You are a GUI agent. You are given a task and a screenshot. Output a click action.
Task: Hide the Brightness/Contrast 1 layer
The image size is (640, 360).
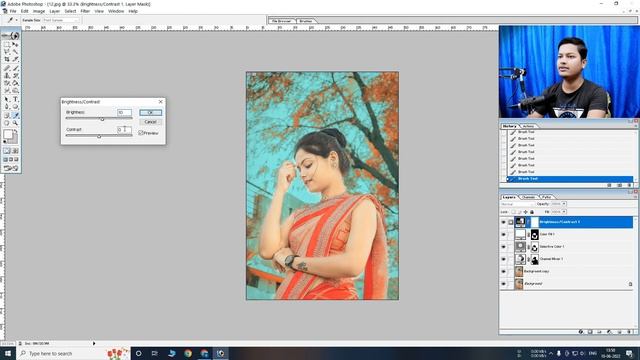(503, 222)
